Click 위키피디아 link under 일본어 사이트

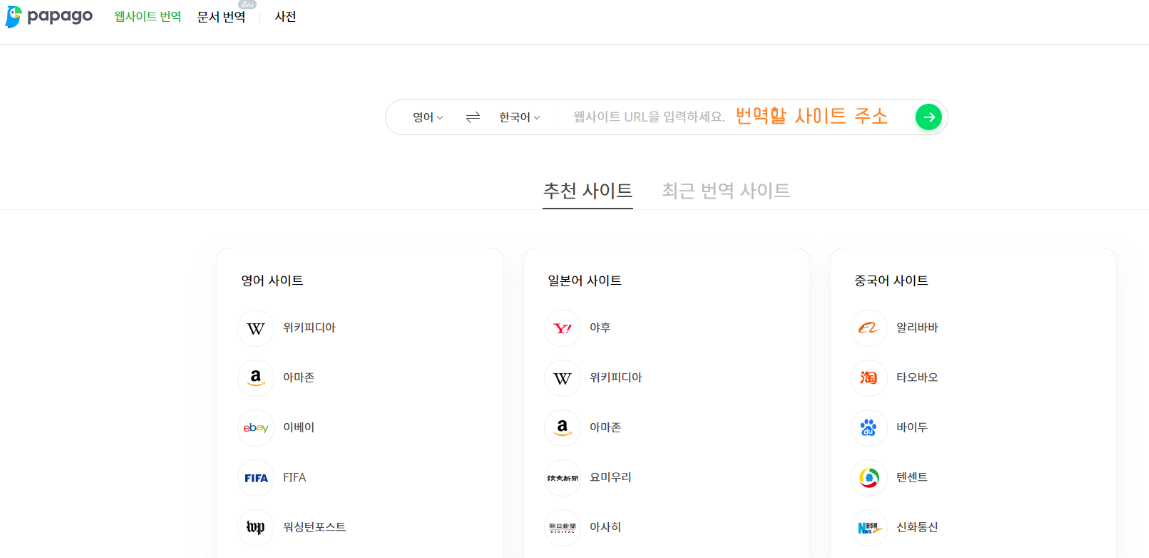click(x=616, y=378)
